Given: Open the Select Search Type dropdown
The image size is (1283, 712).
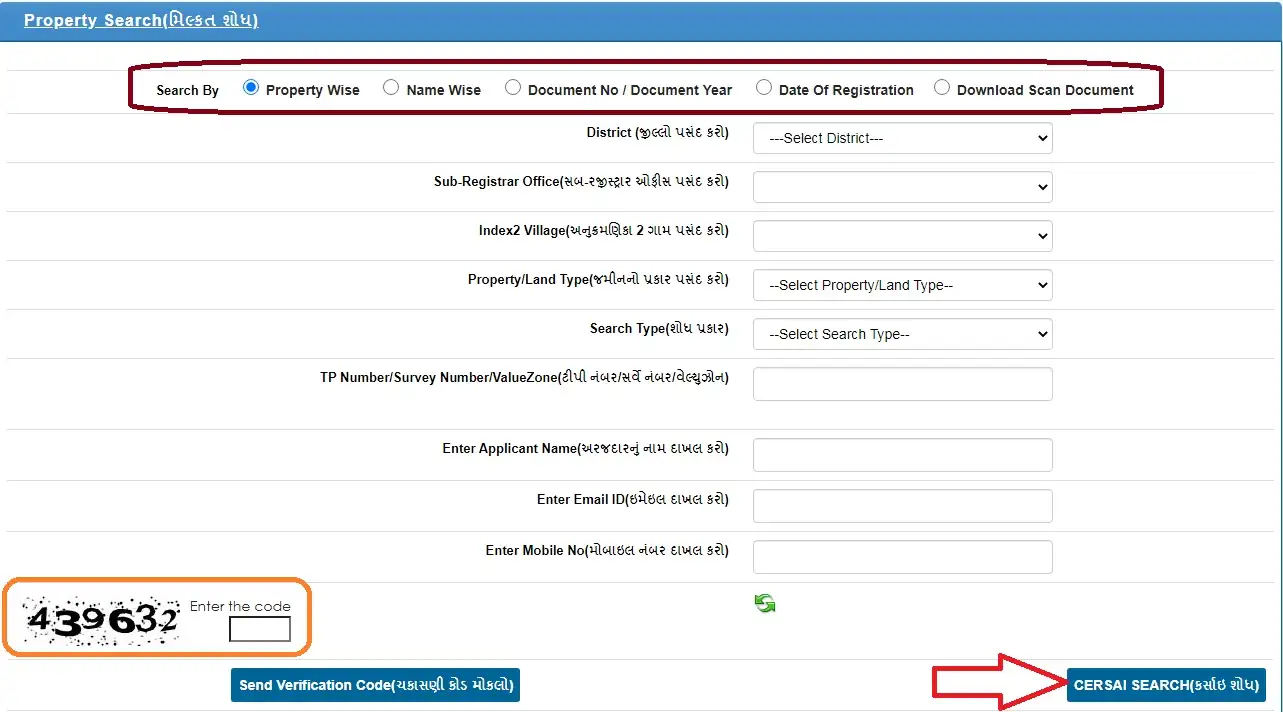Looking at the screenshot, I should (x=902, y=334).
